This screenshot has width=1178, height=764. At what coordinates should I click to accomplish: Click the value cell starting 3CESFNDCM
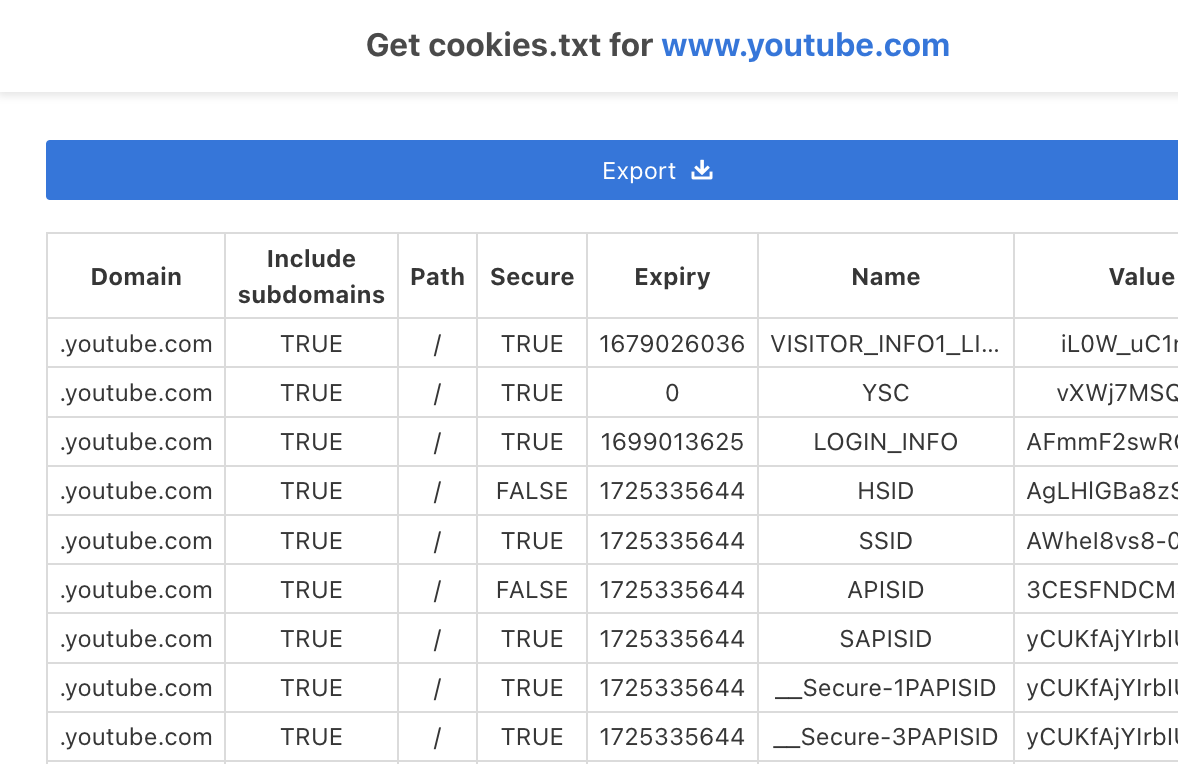pyautogui.click(x=1096, y=589)
